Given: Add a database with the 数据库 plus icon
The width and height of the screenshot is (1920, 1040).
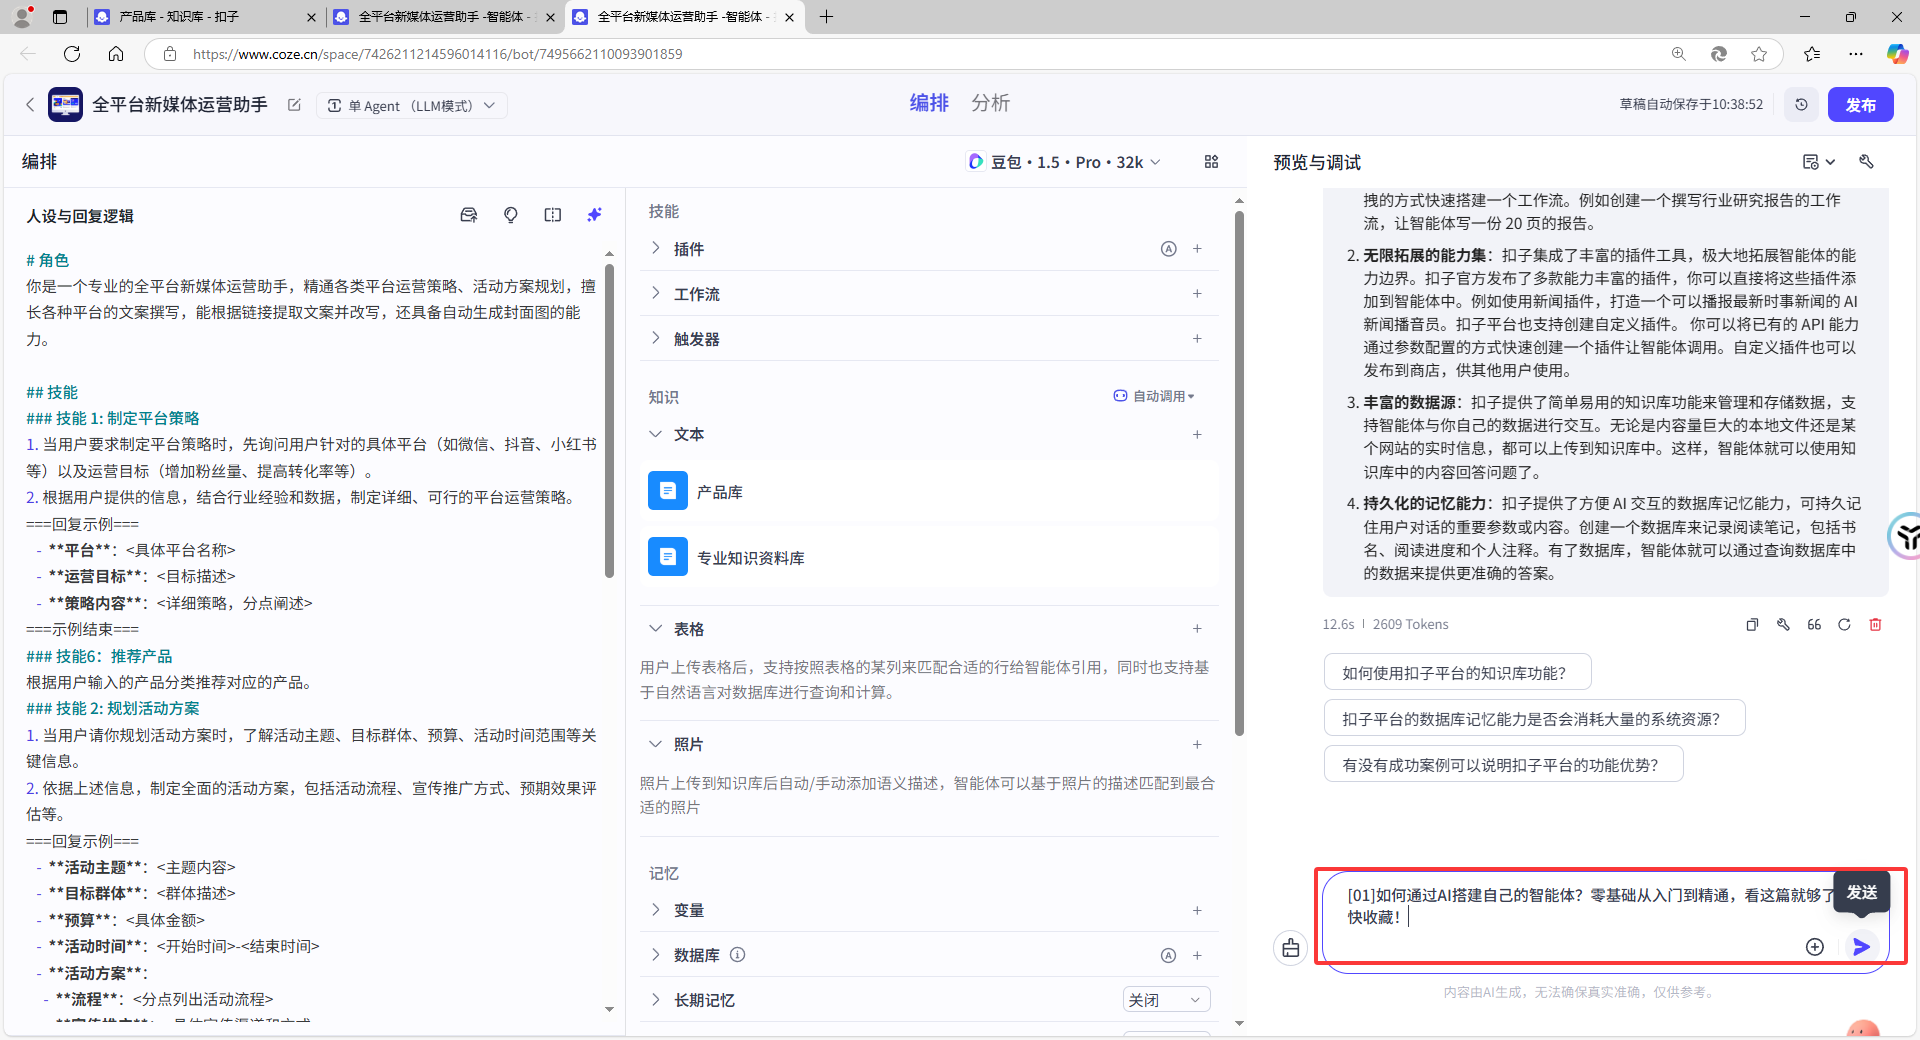Looking at the screenshot, I should [1197, 955].
